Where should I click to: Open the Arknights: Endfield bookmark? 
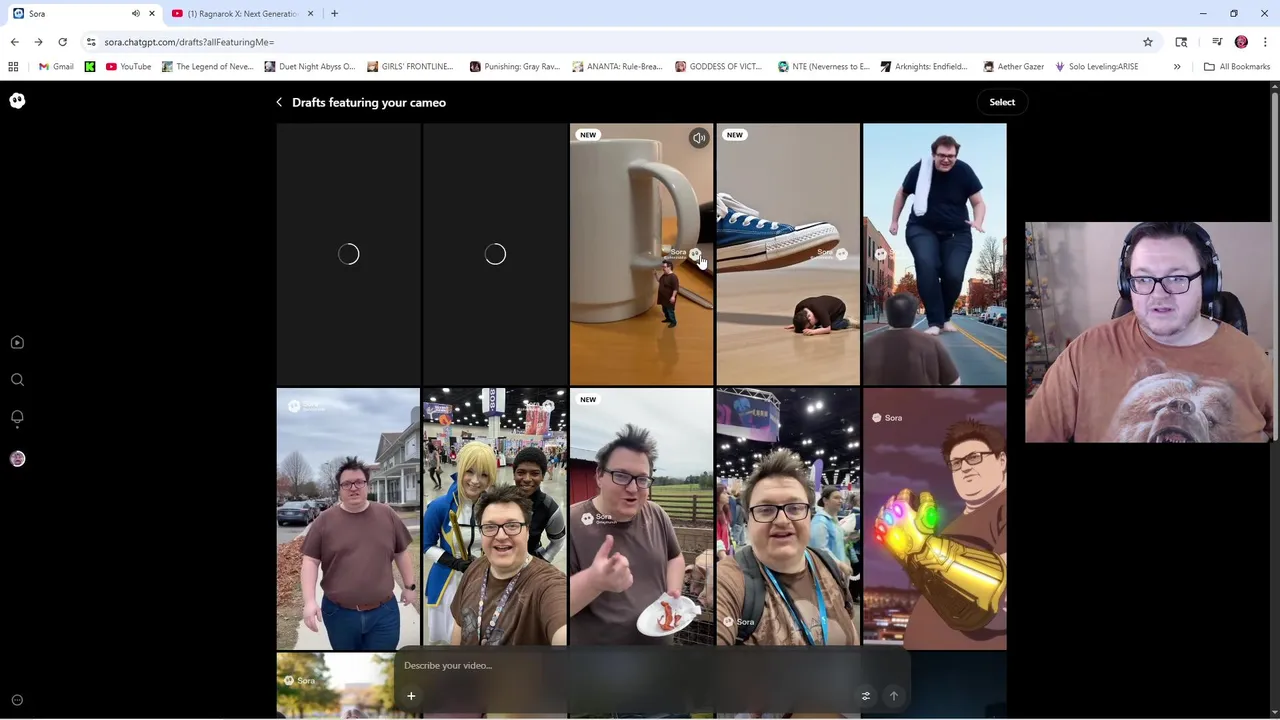(923, 67)
